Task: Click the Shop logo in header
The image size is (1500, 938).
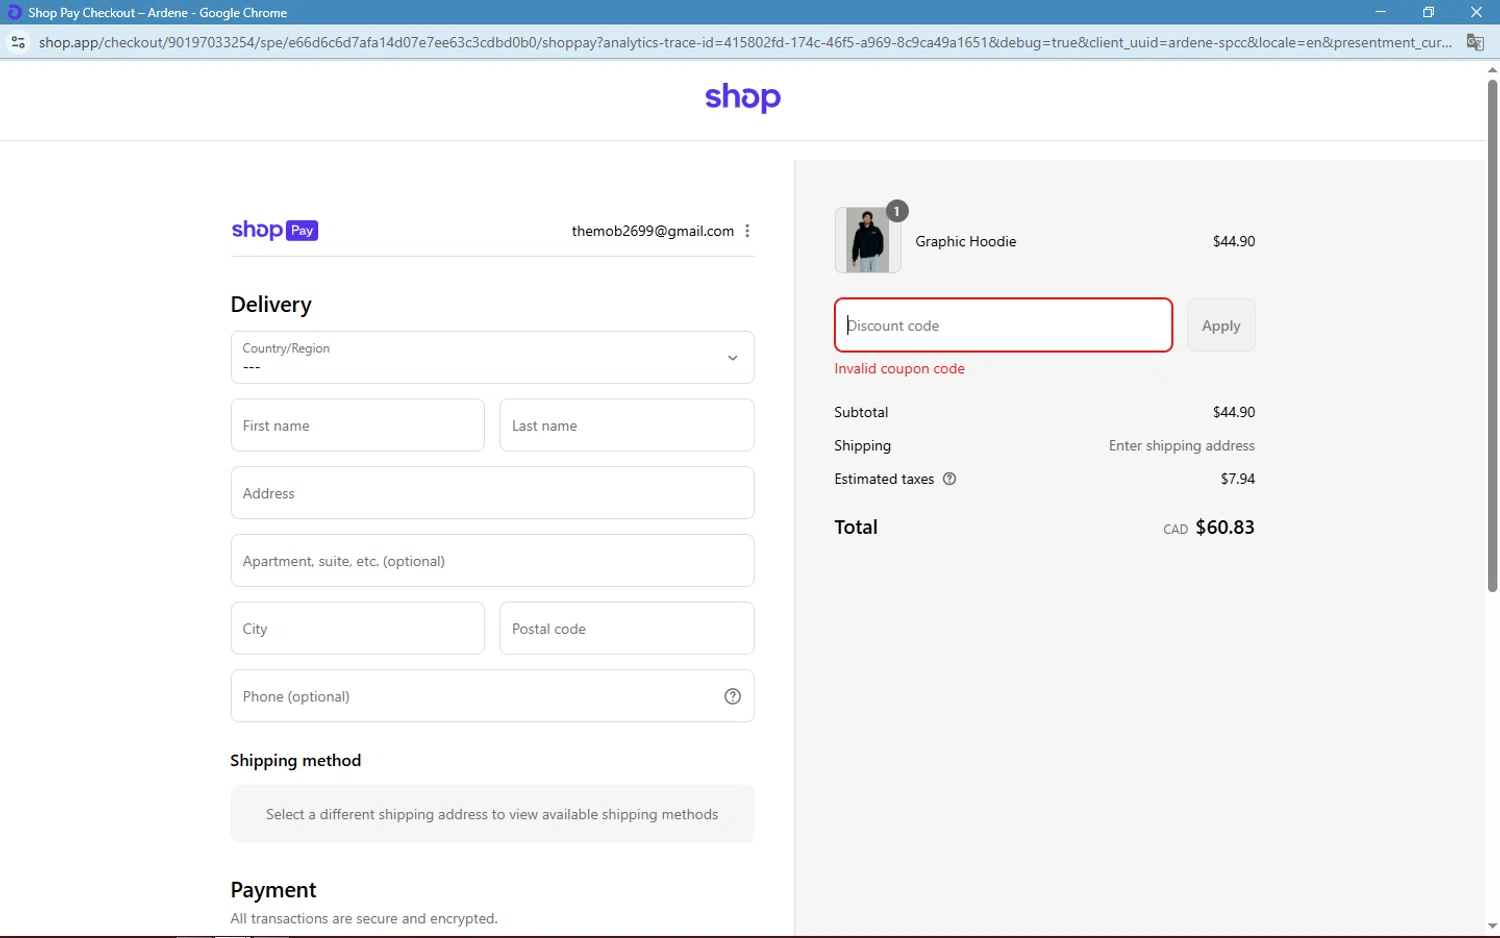Action: 743,97
